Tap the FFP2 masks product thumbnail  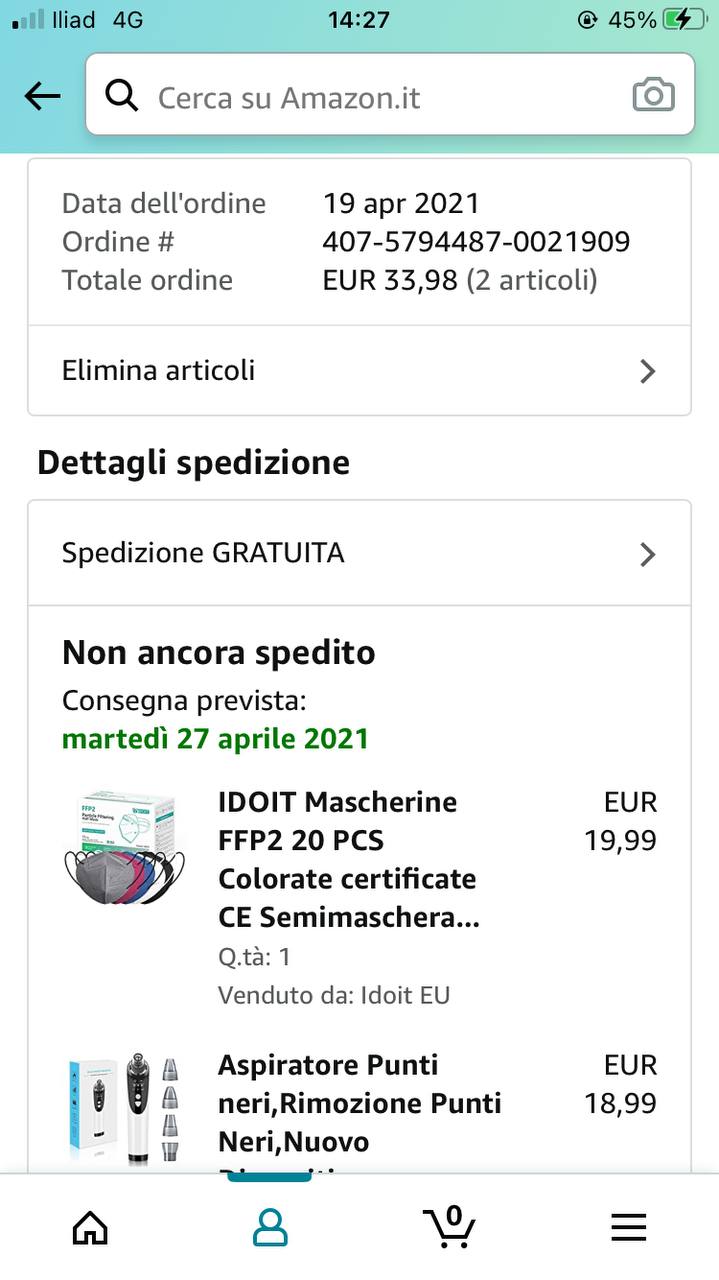point(124,848)
